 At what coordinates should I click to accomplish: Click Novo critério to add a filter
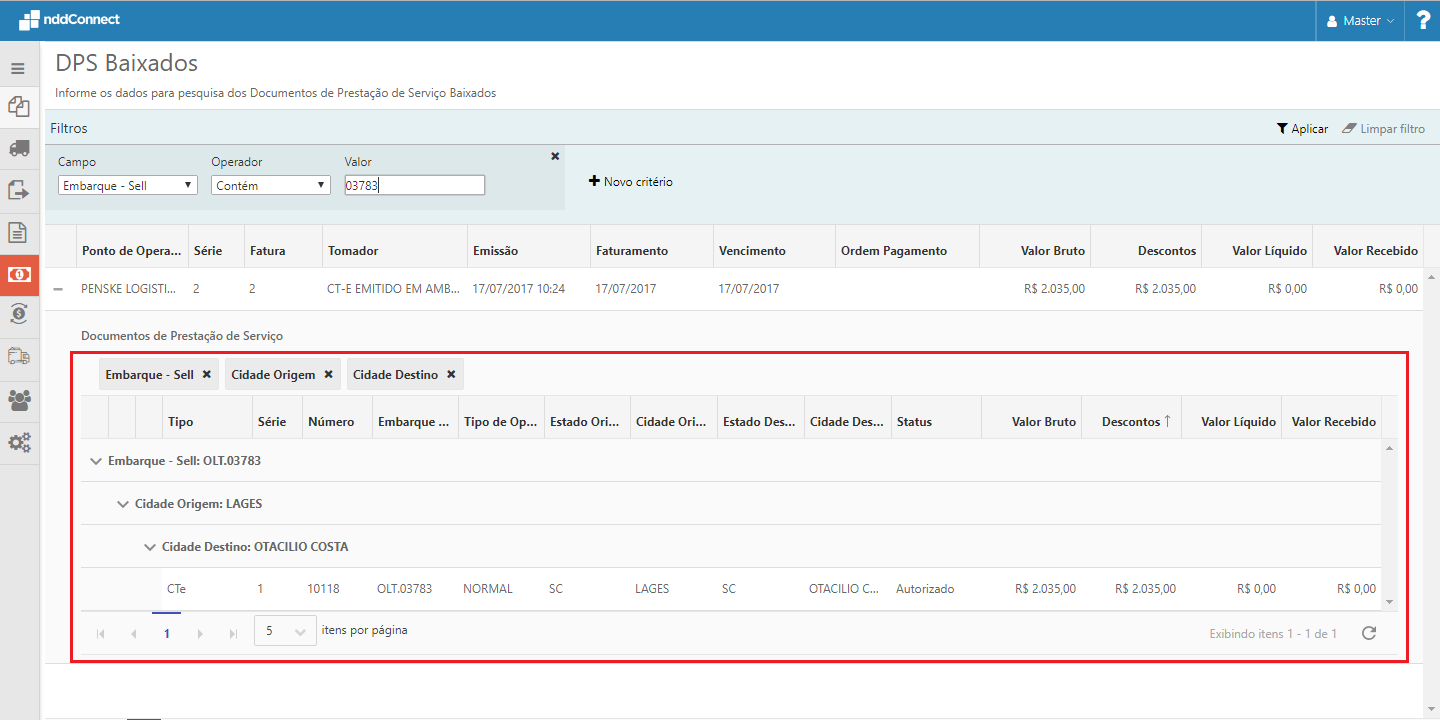coord(631,182)
